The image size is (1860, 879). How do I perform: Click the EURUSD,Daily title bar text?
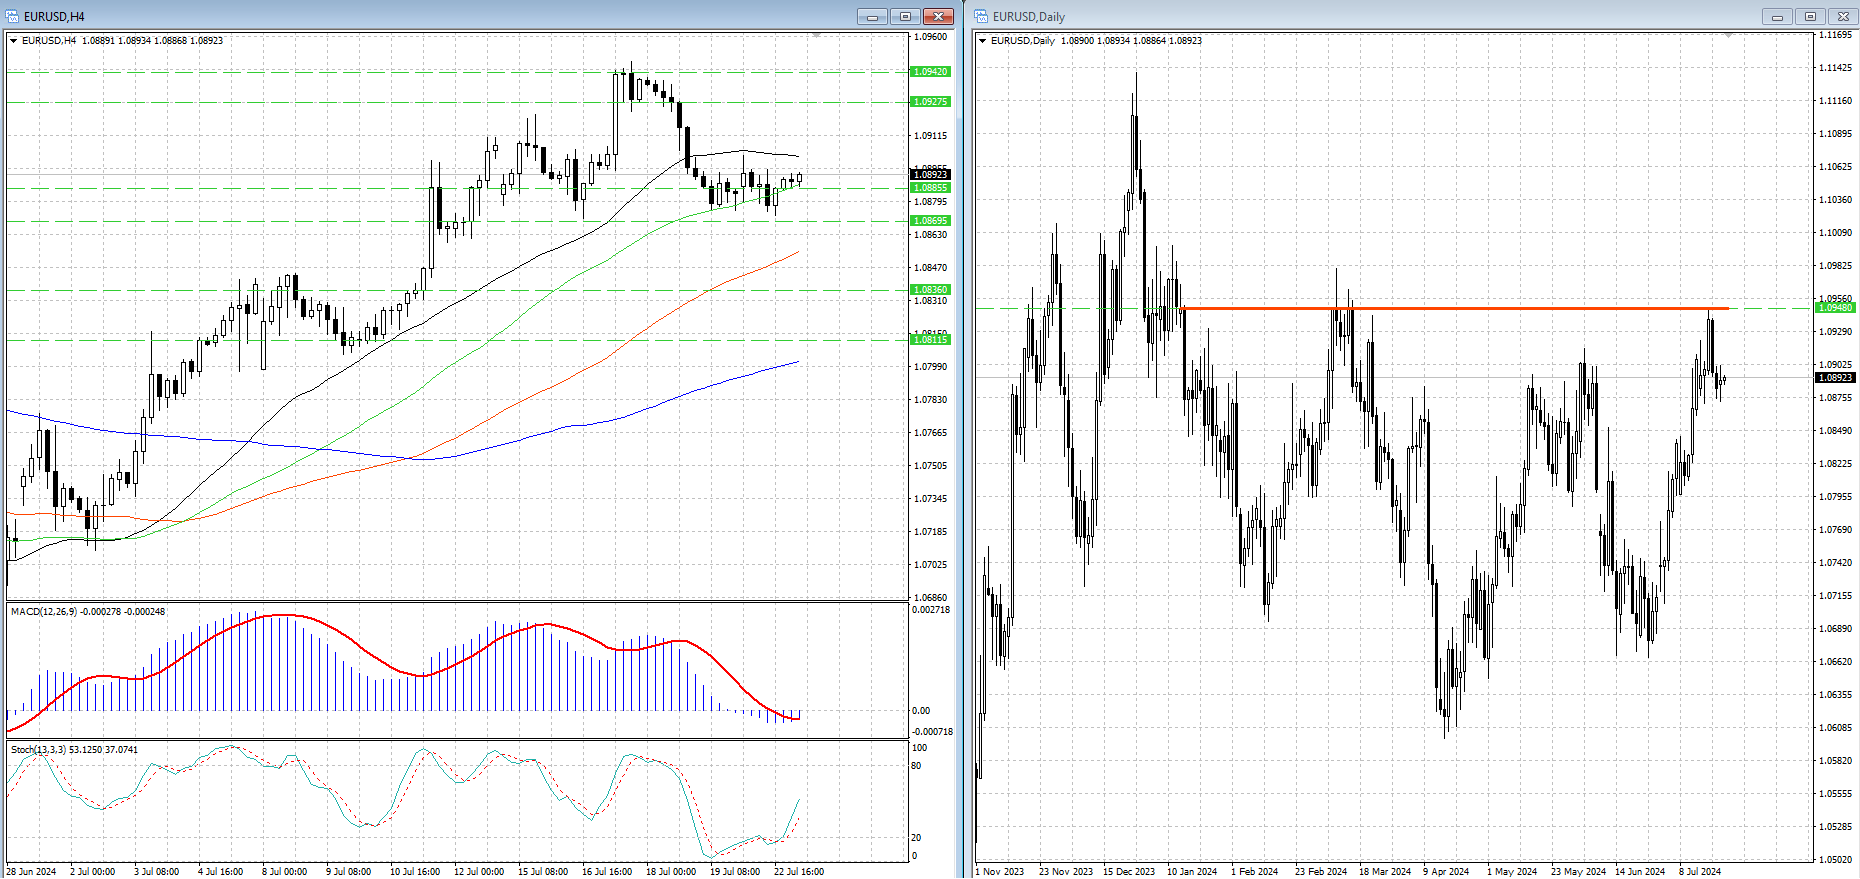(x=1028, y=16)
